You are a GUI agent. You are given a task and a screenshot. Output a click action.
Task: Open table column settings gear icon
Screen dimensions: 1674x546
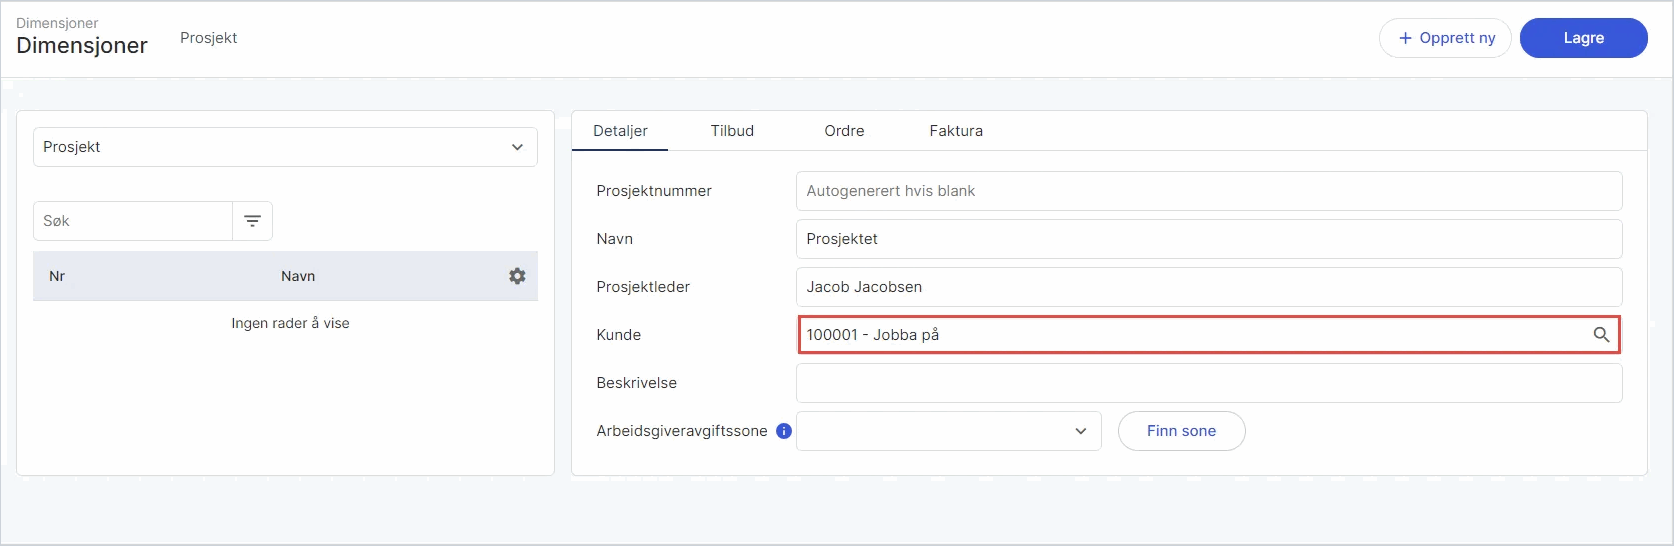click(x=517, y=276)
